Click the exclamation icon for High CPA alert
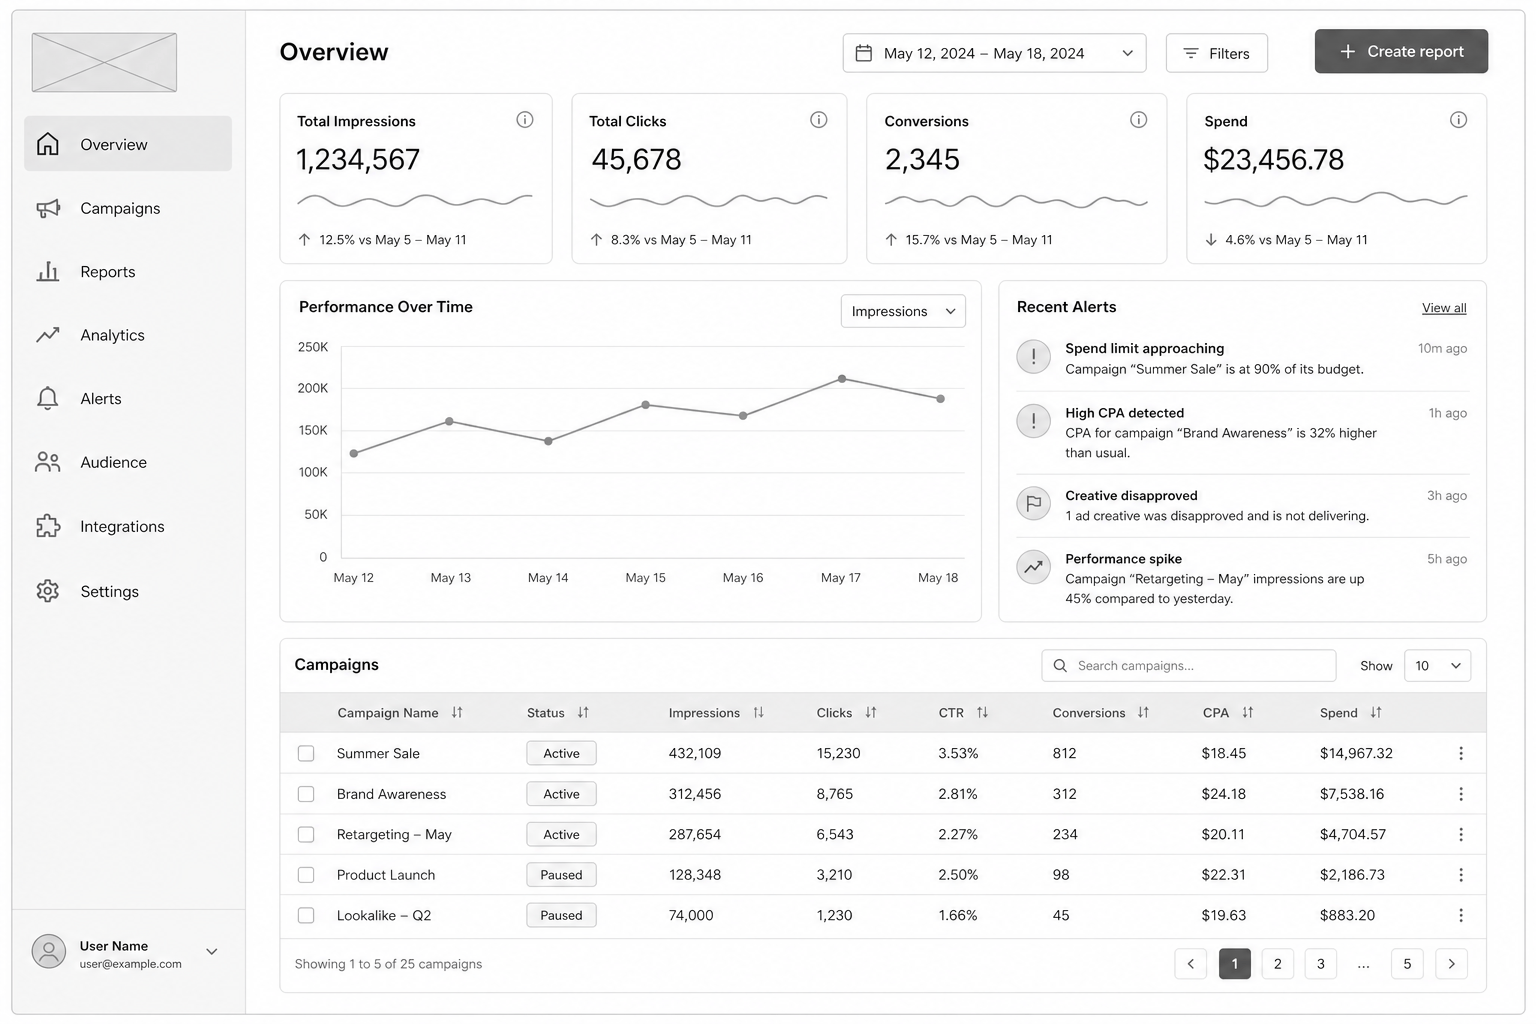This screenshot has width=1536, height=1024. pyautogui.click(x=1034, y=421)
